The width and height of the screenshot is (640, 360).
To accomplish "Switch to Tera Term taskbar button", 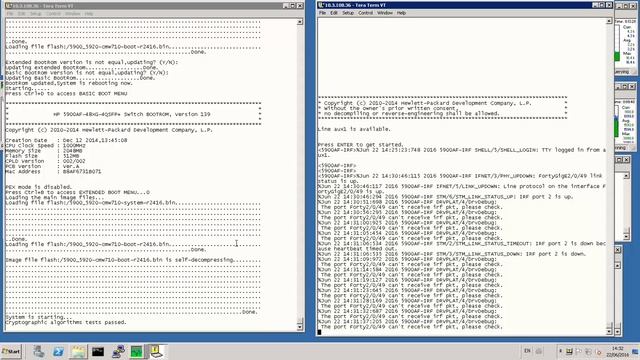I will click(x=156, y=351).
